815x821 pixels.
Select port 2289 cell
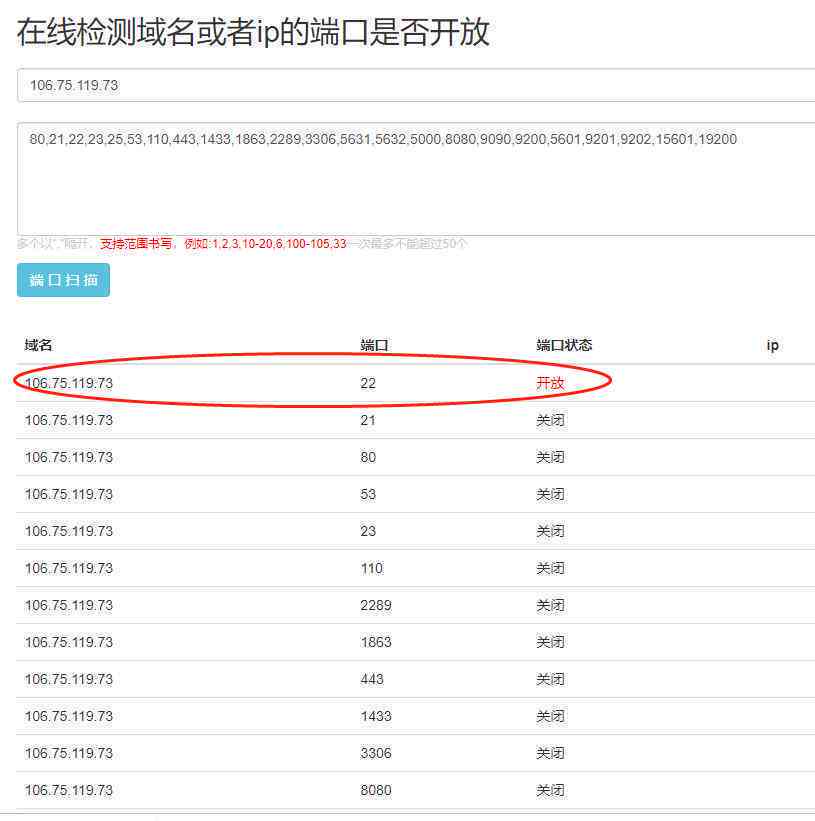click(x=376, y=605)
